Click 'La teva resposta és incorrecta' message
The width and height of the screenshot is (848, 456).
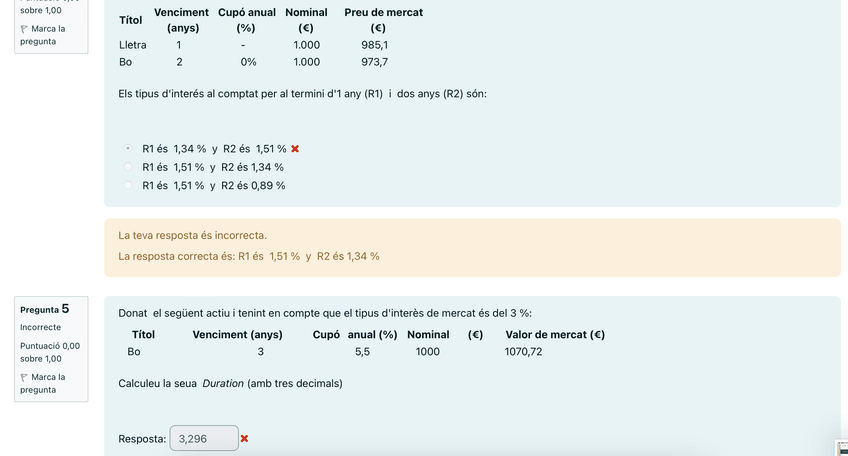click(192, 235)
